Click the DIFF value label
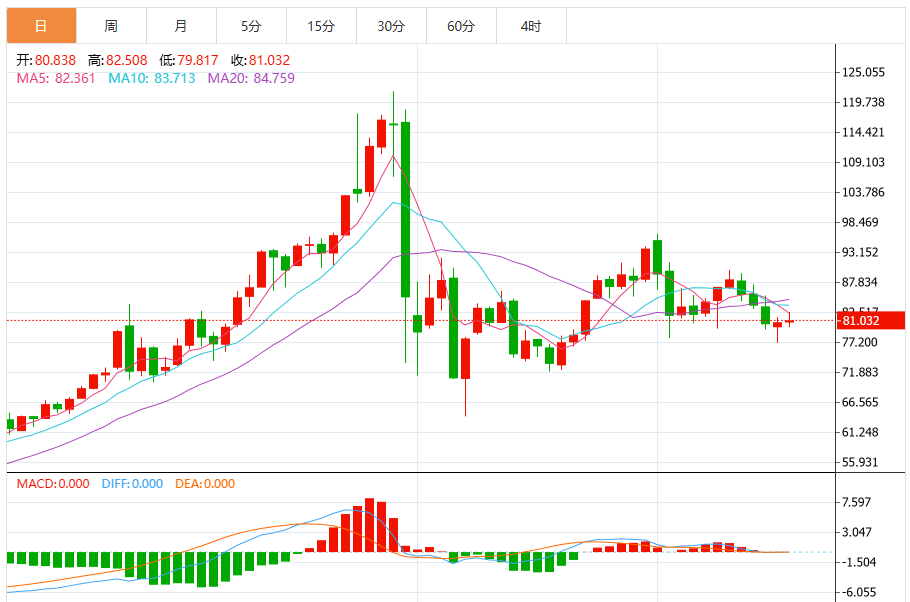910x602 pixels. coord(132,484)
